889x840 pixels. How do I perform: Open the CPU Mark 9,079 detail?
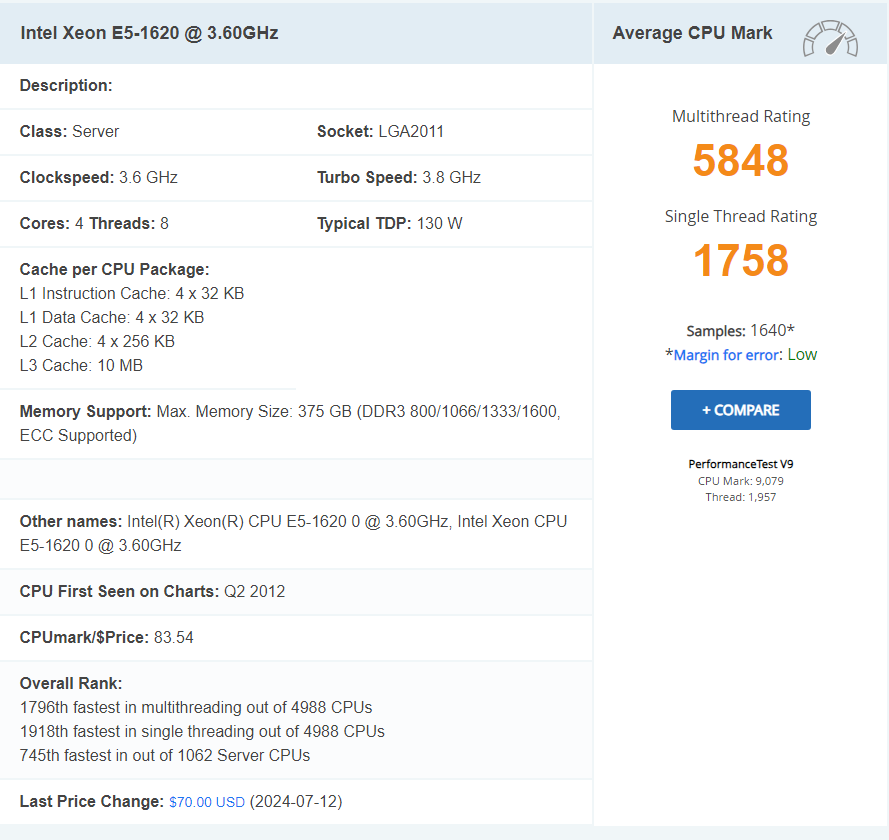pyautogui.click(x=740, y=480)
